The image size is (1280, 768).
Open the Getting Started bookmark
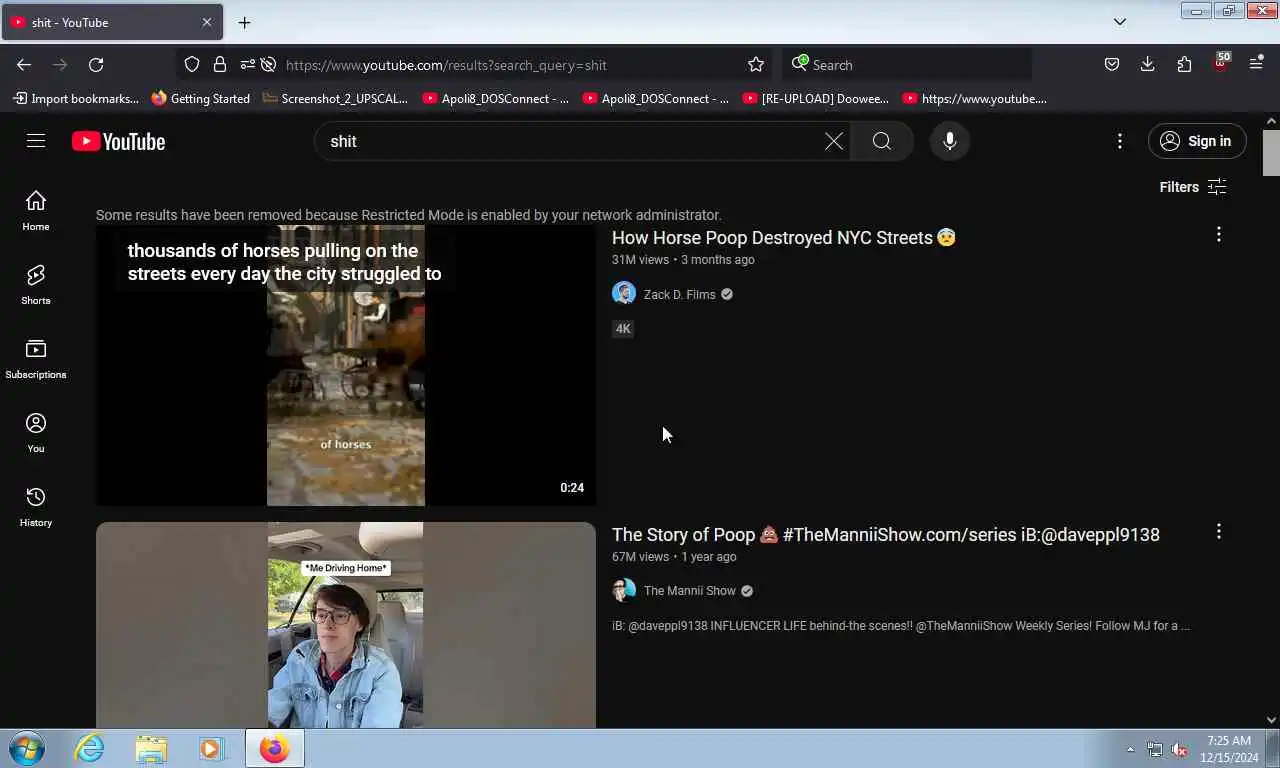click(x=201, y=99)
